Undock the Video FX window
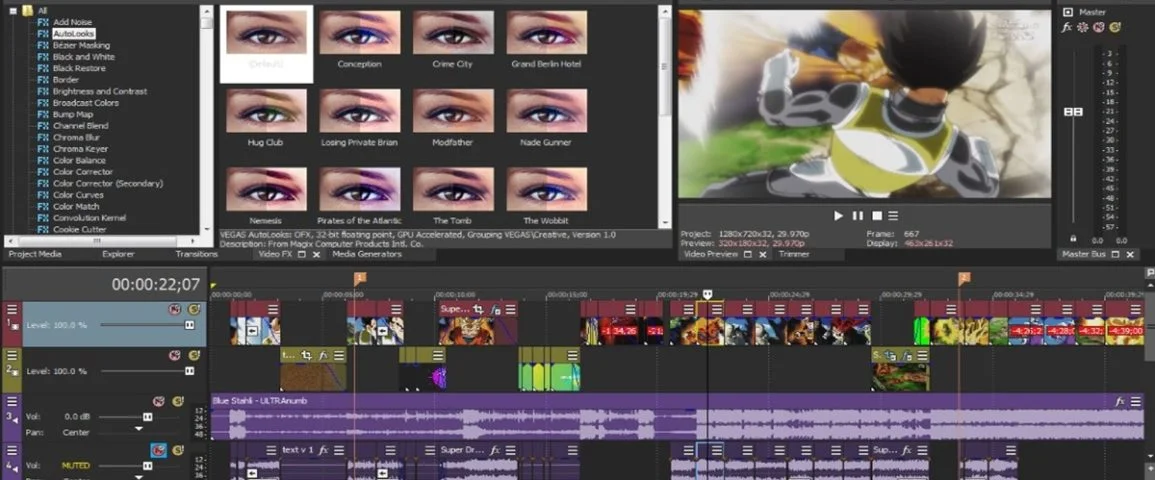 click(303, 254)
